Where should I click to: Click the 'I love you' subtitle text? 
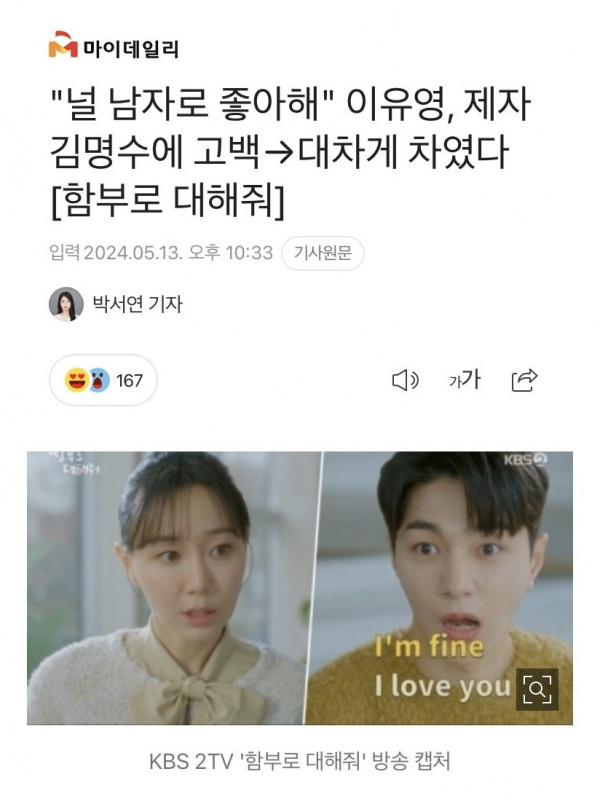(443, 686)
